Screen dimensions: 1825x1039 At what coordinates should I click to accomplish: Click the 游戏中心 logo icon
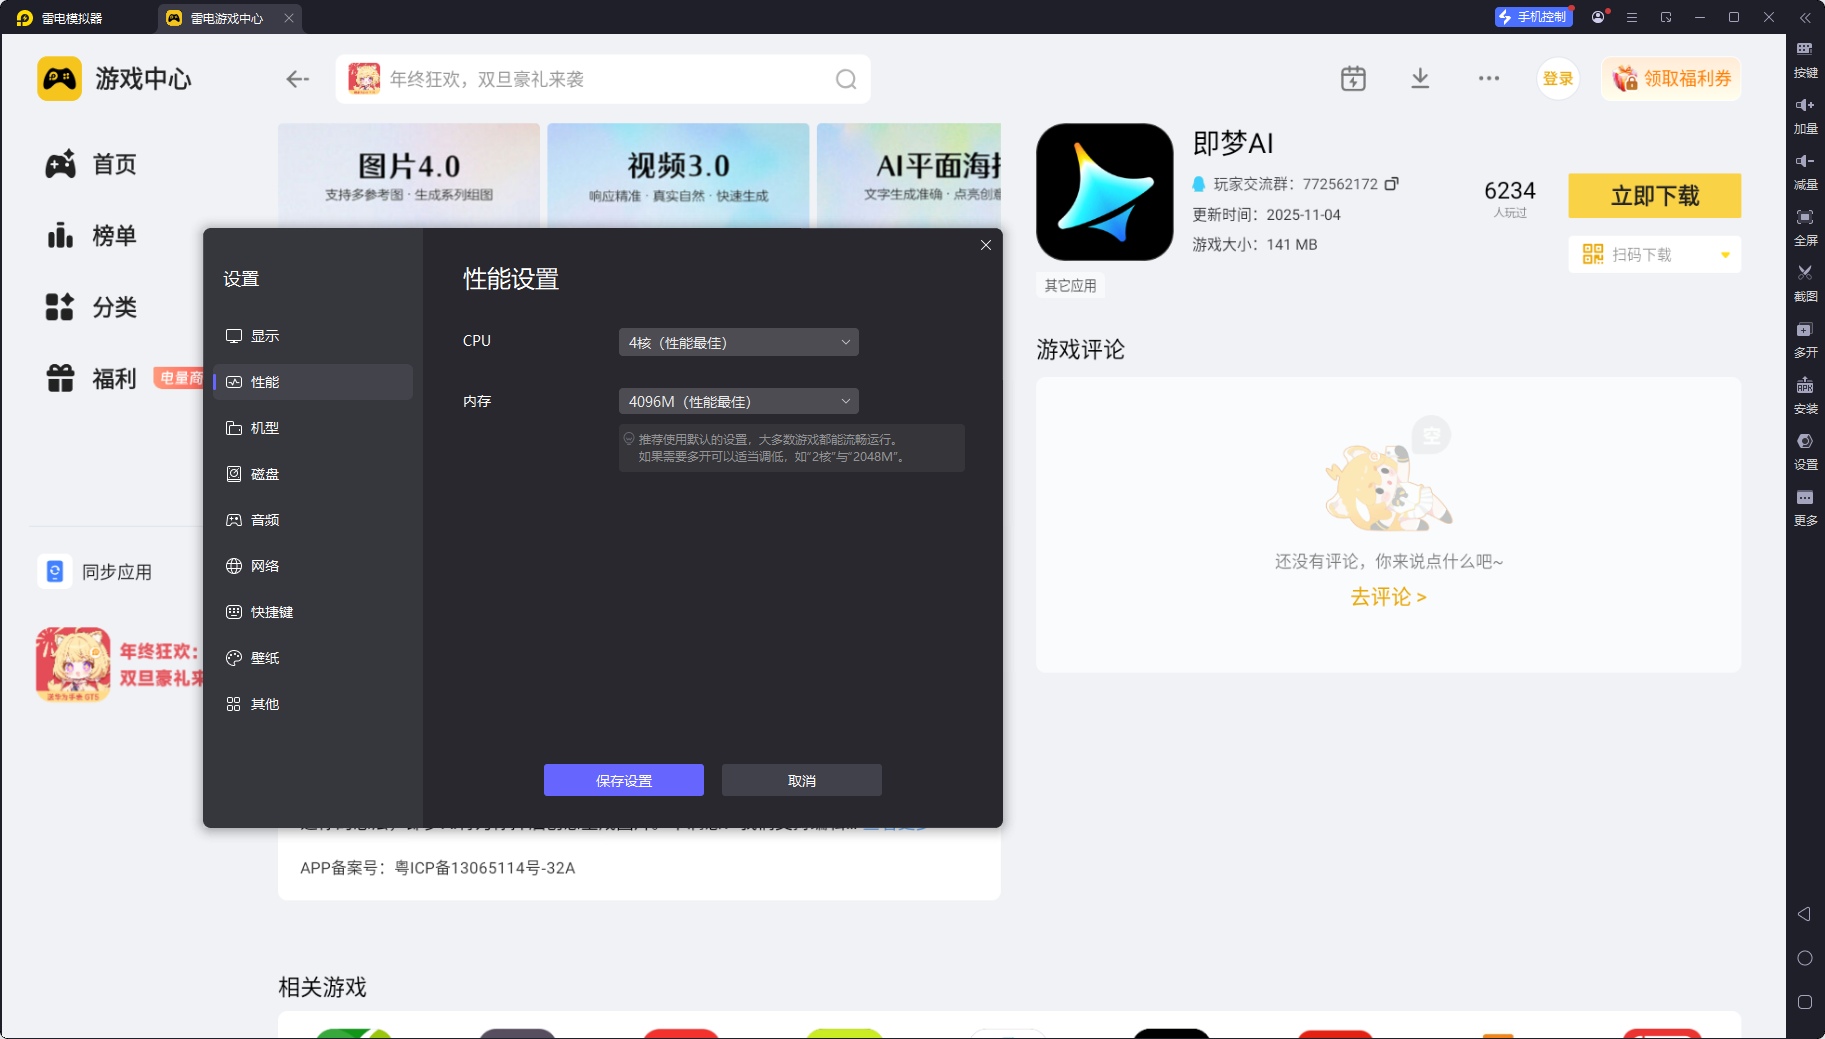tap(59, 79)
